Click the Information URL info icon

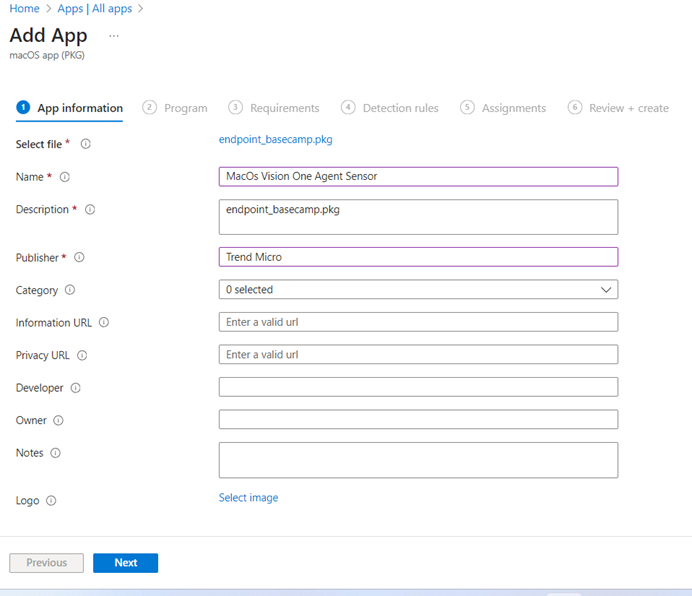coord(104,322)
